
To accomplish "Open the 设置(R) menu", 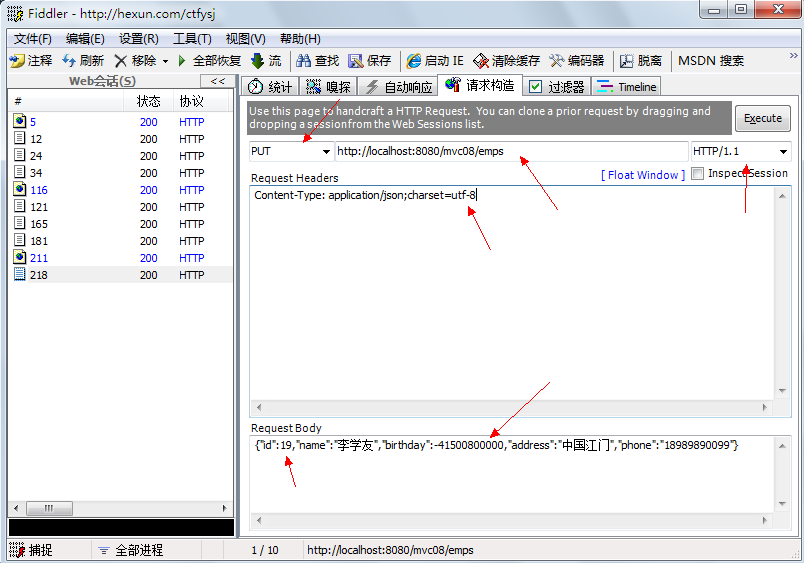I will (x=138, y=39).
